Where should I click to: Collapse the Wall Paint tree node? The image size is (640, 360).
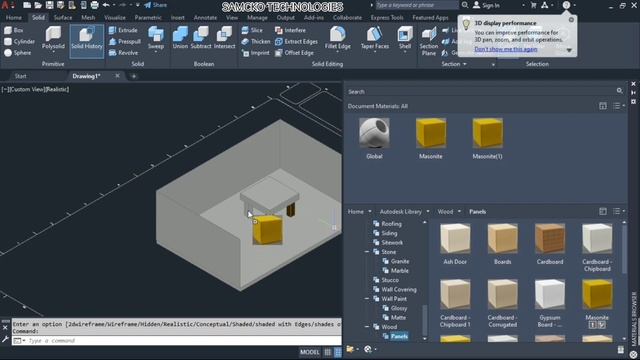pyautogui.click(x=367, y=299)
